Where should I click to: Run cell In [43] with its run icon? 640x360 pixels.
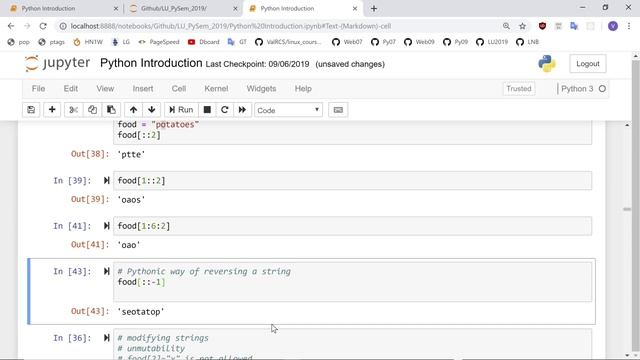click(107, 271)
